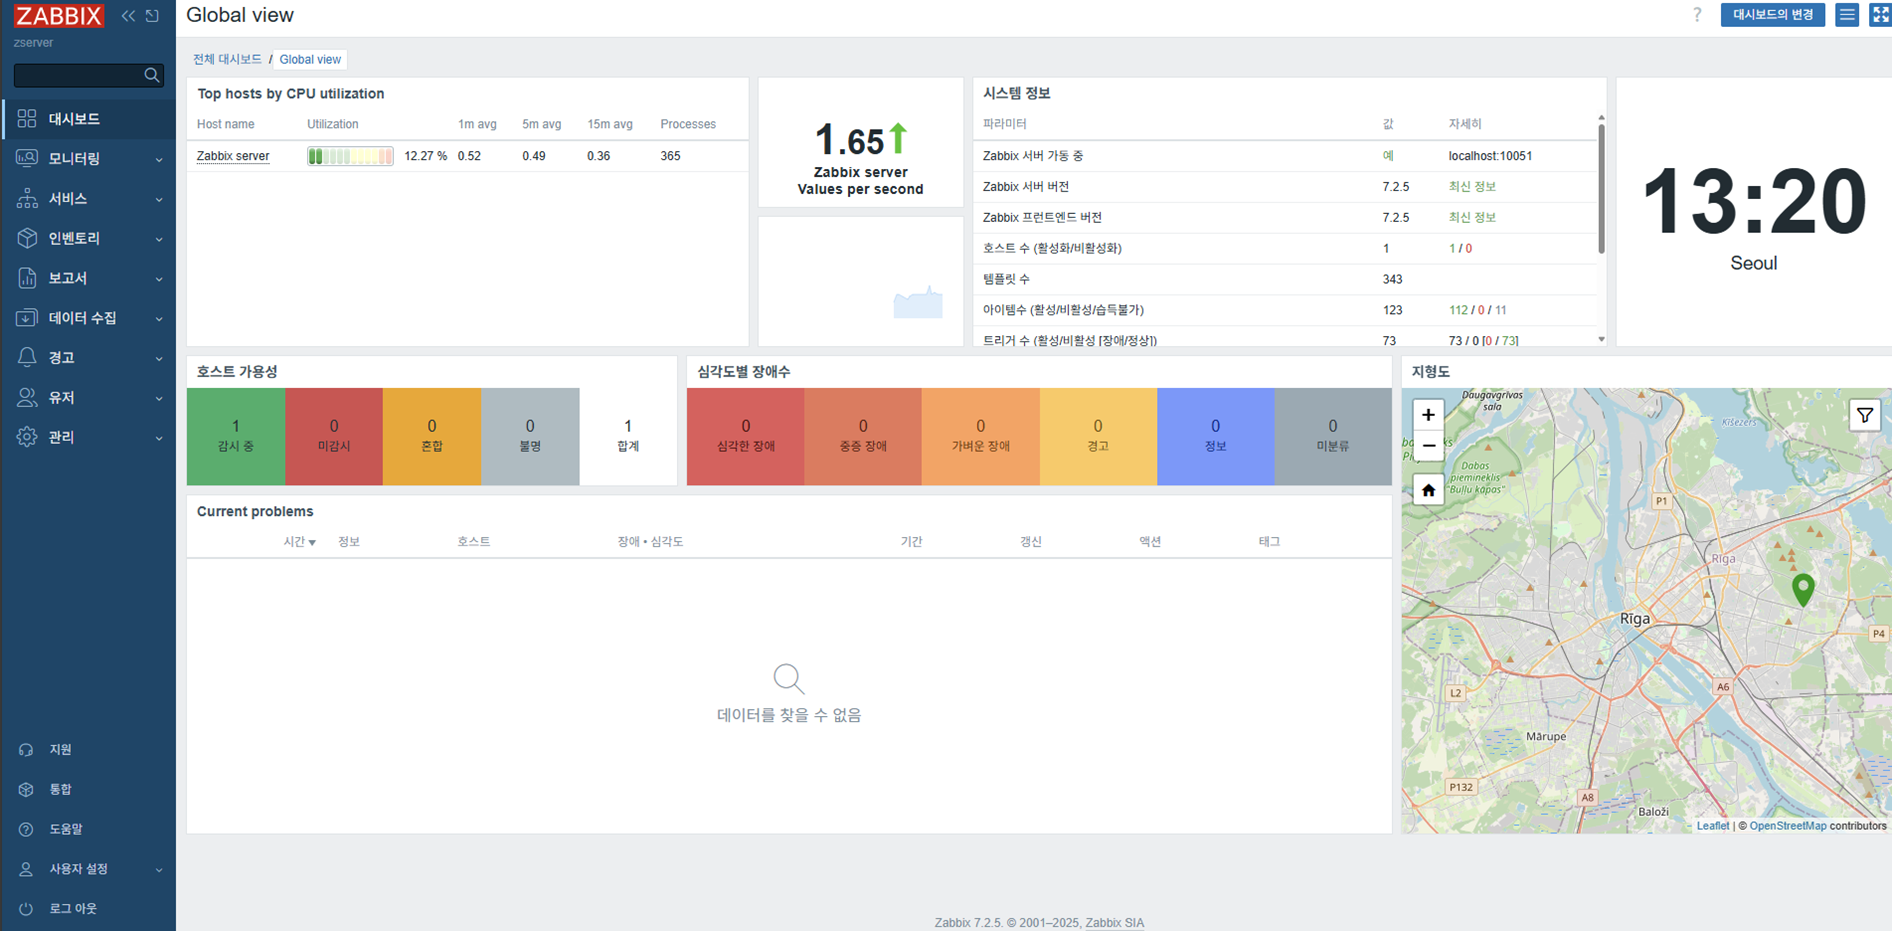The width and height of the screenshot is (1892, 931).
Task: Click the green host marker on map
Action: pyautogui.click(x=1803, y=590)
